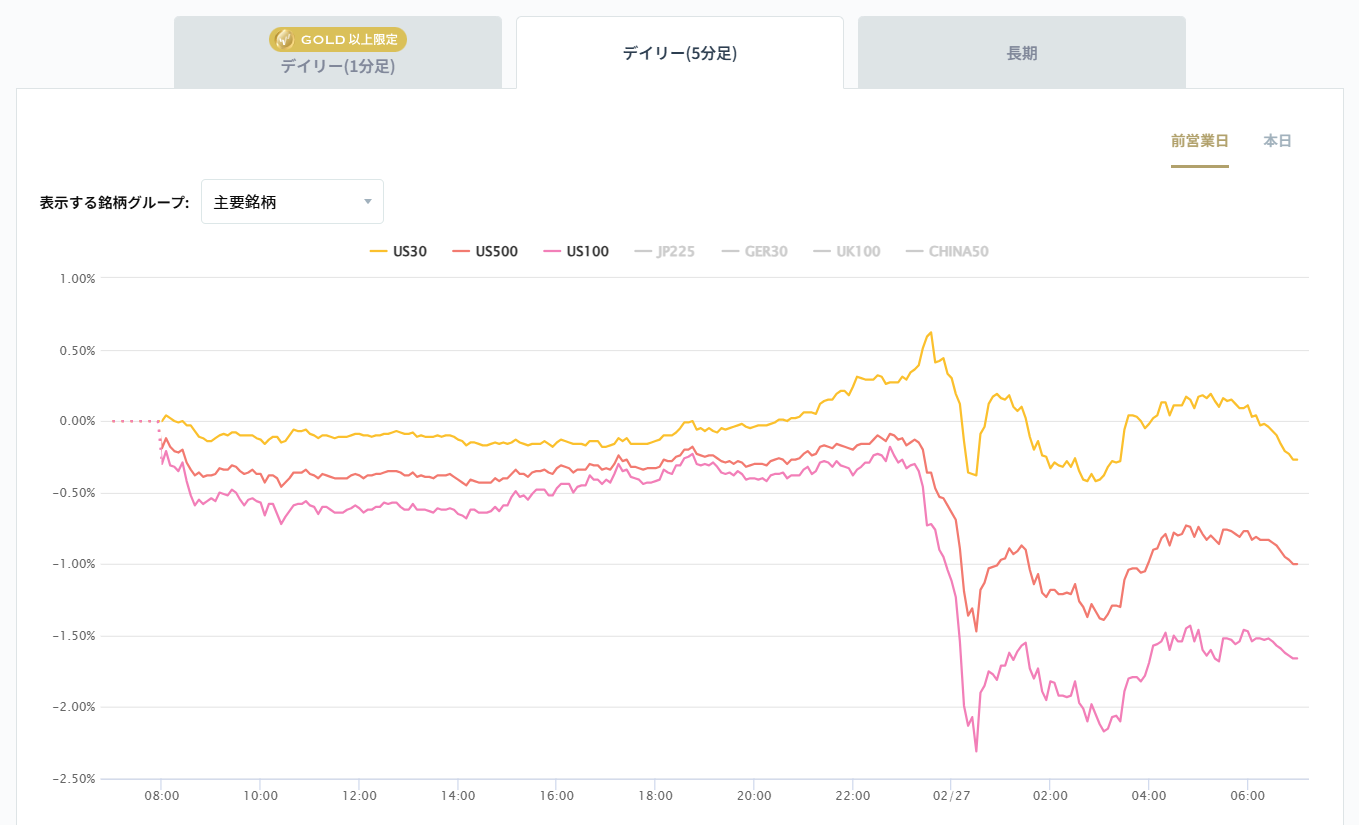Click the GOLD以上限定 badge label
This screenshot has width=1359, height=825.
350,39
